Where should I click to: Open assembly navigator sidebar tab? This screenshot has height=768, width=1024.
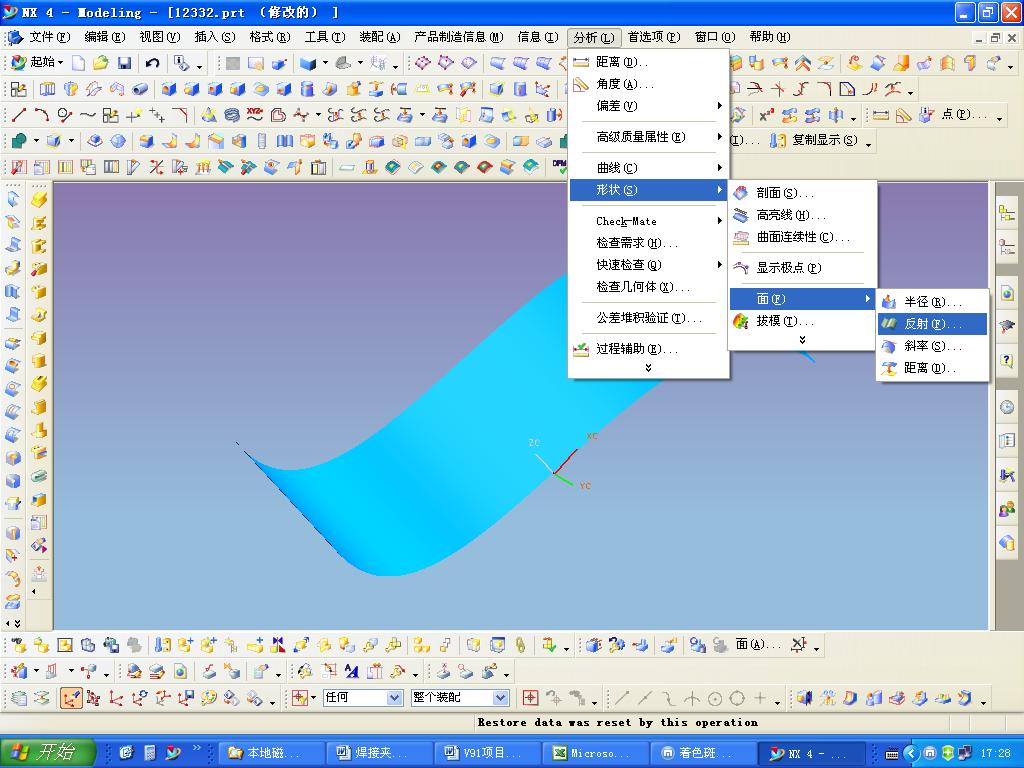click(1007, 212)
